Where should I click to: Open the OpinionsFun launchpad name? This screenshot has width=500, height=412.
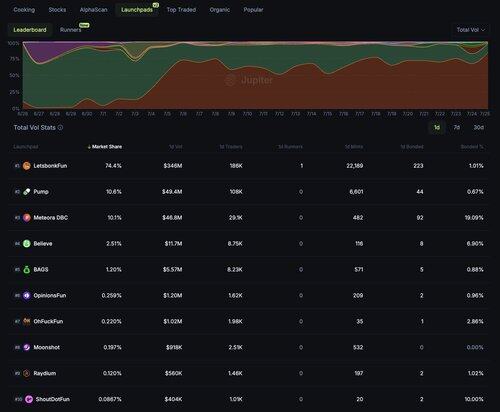(50, 295)
